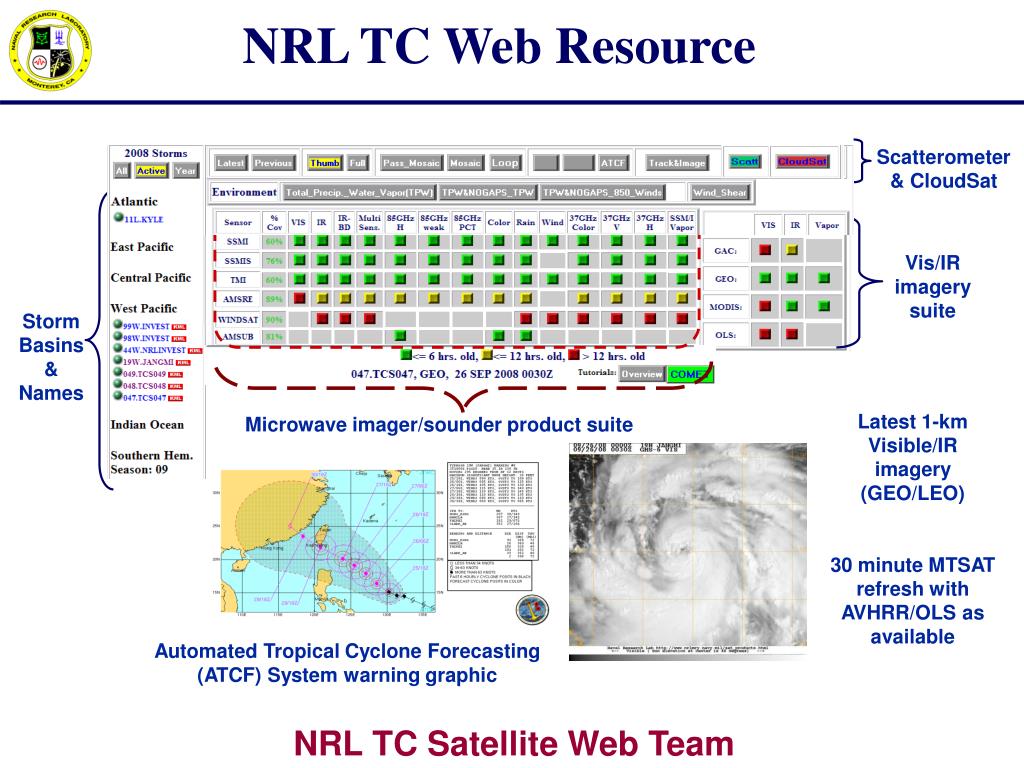Click the ATCF button
The image size is (1024, 768).
tap(613, 163)
